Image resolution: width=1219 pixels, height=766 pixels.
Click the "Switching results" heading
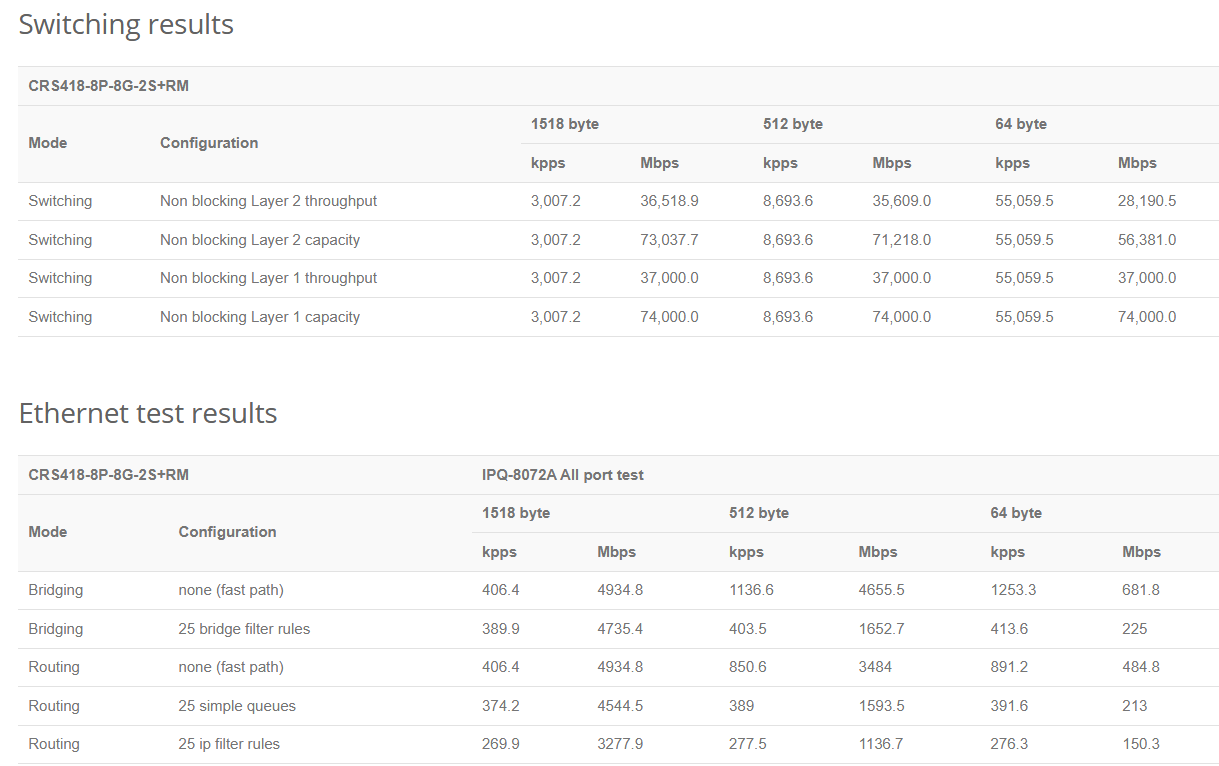tap(126, 25)
